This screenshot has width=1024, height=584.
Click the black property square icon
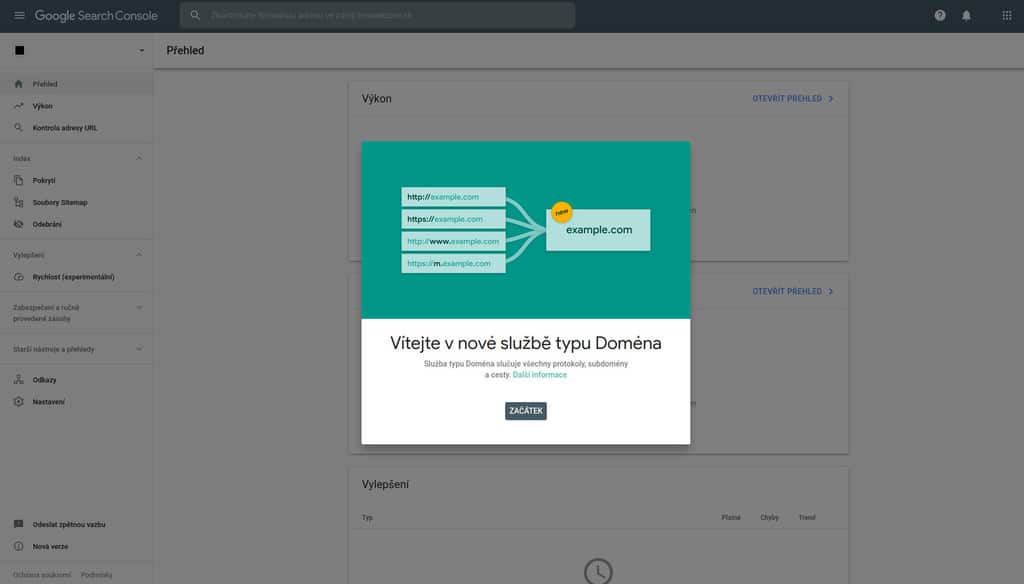click(20, 50)
